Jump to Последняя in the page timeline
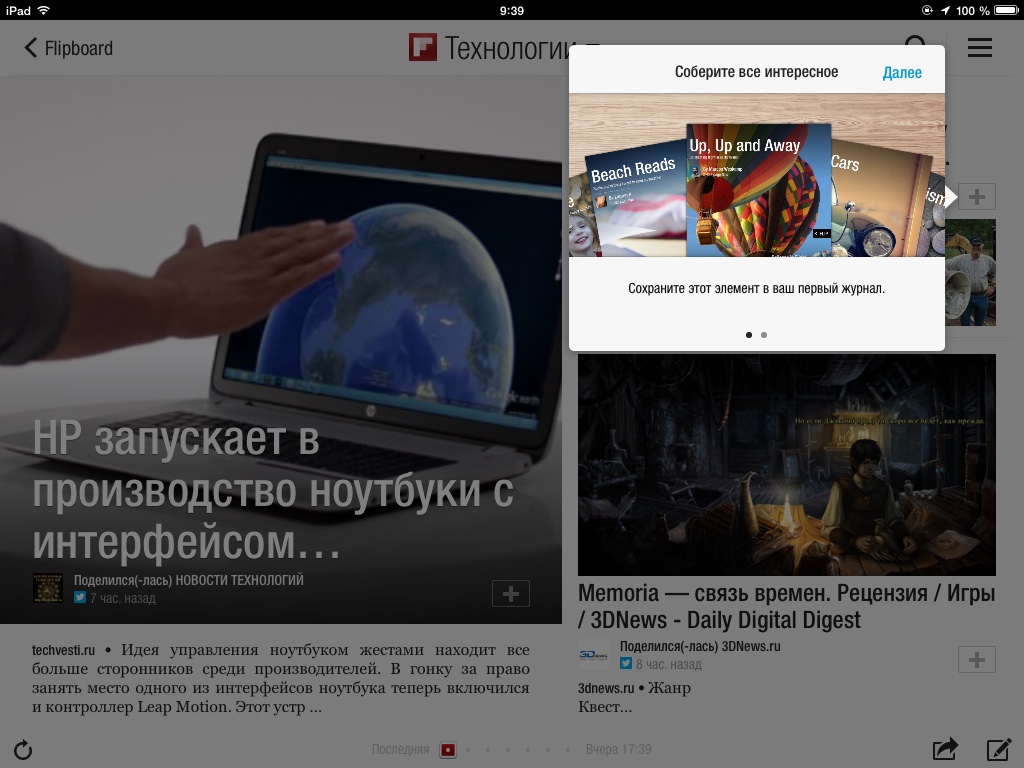This screenshot has width=1024, height=768. (x=400, y=750)
